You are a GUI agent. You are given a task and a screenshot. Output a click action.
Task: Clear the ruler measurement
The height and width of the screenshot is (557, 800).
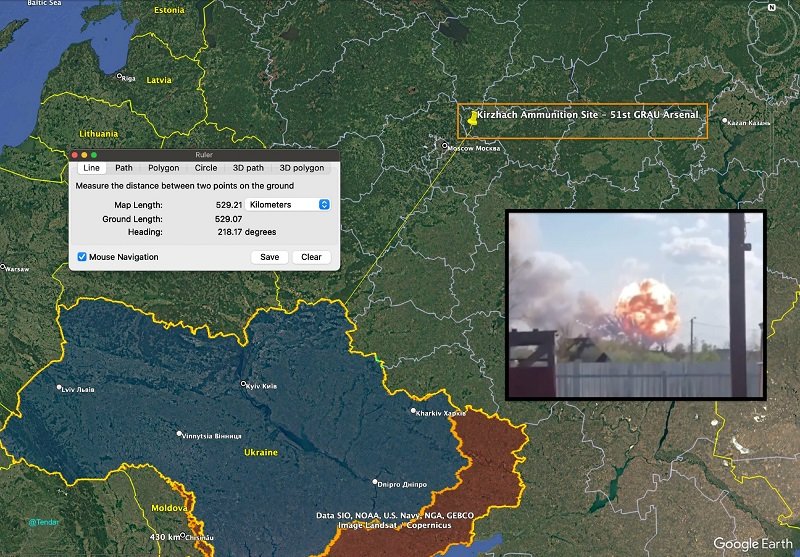[311, 257]
